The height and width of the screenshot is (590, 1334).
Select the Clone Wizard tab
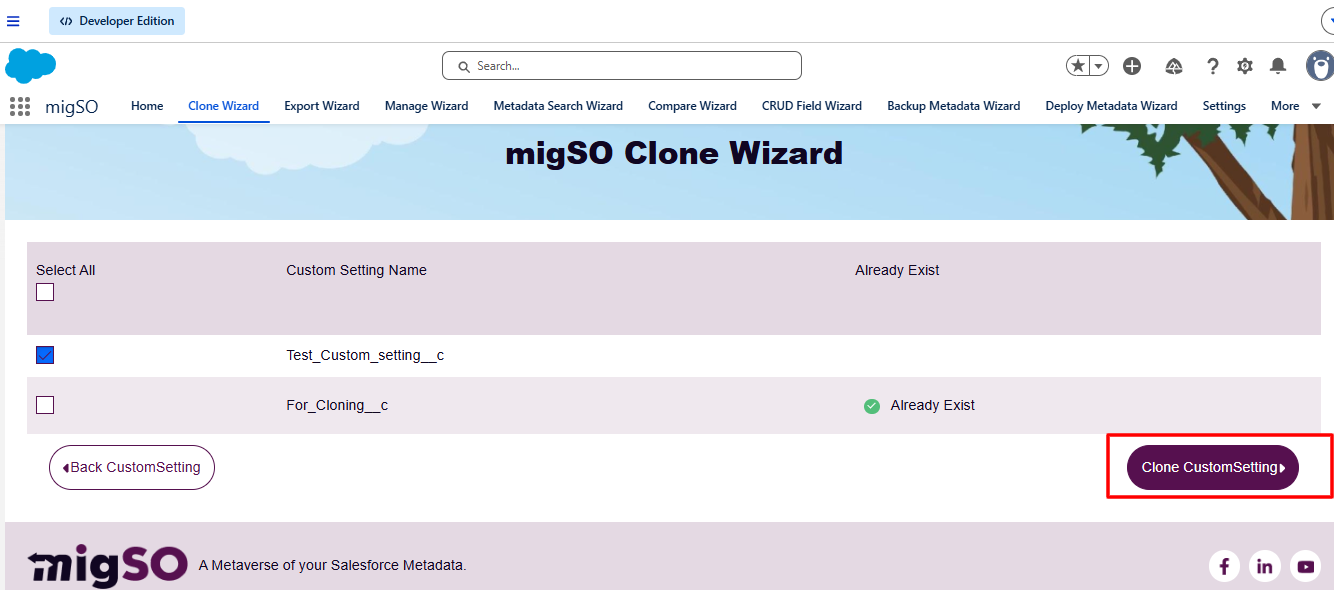224,106
